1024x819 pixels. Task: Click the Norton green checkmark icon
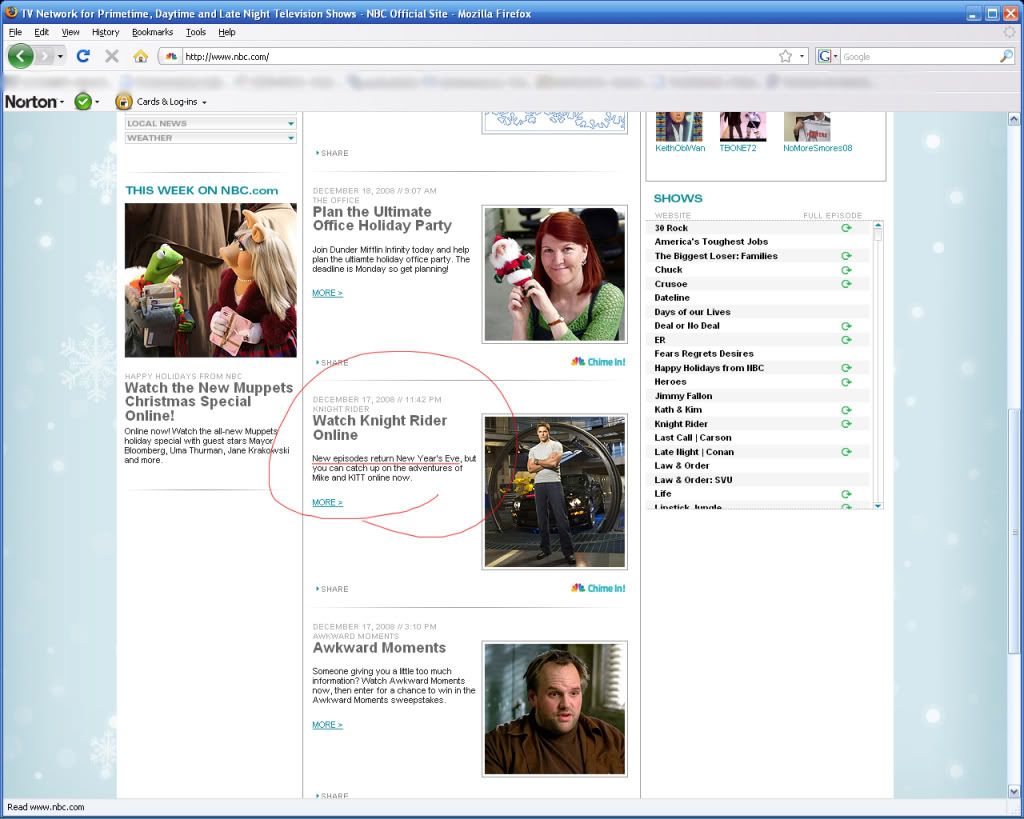[x=83, y=102]
